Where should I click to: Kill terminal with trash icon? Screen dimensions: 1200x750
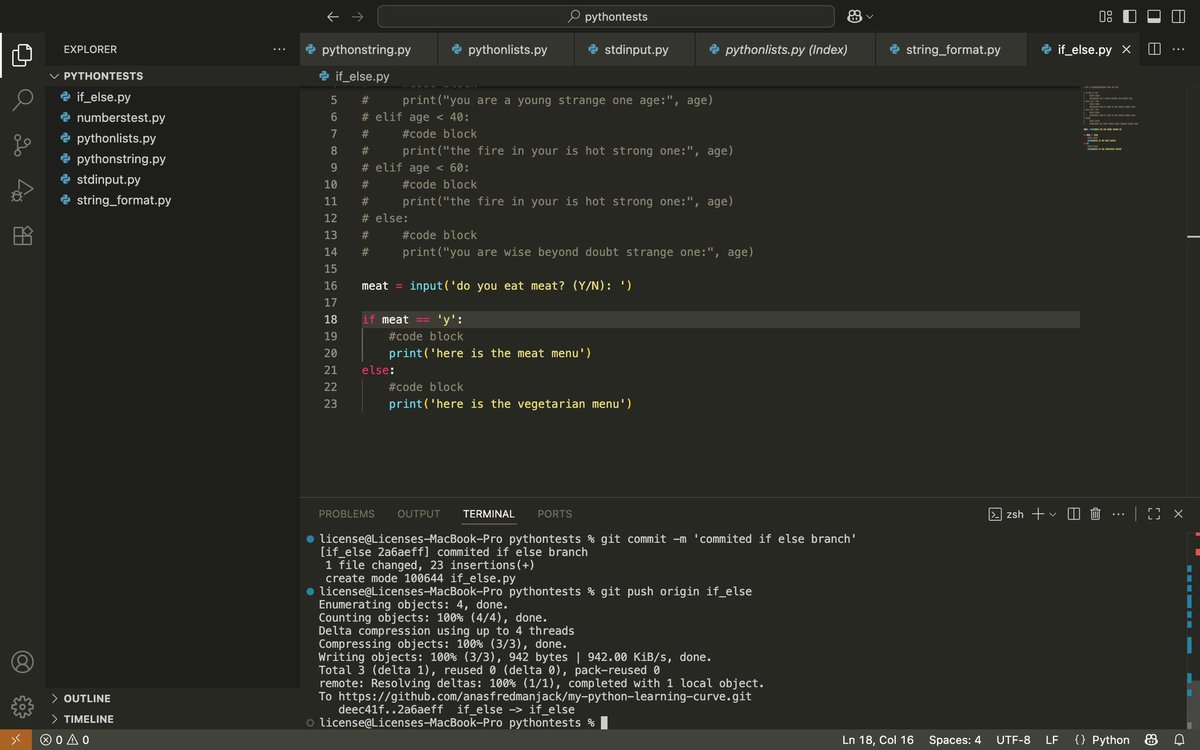(x=1095, y=514)
